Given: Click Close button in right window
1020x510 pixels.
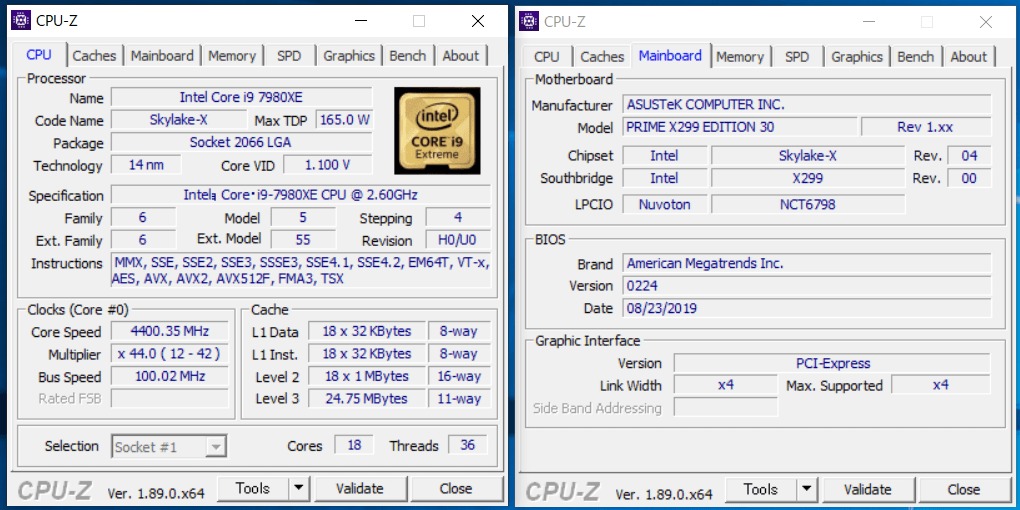Looking at the screenshot, I should point(964,489).
